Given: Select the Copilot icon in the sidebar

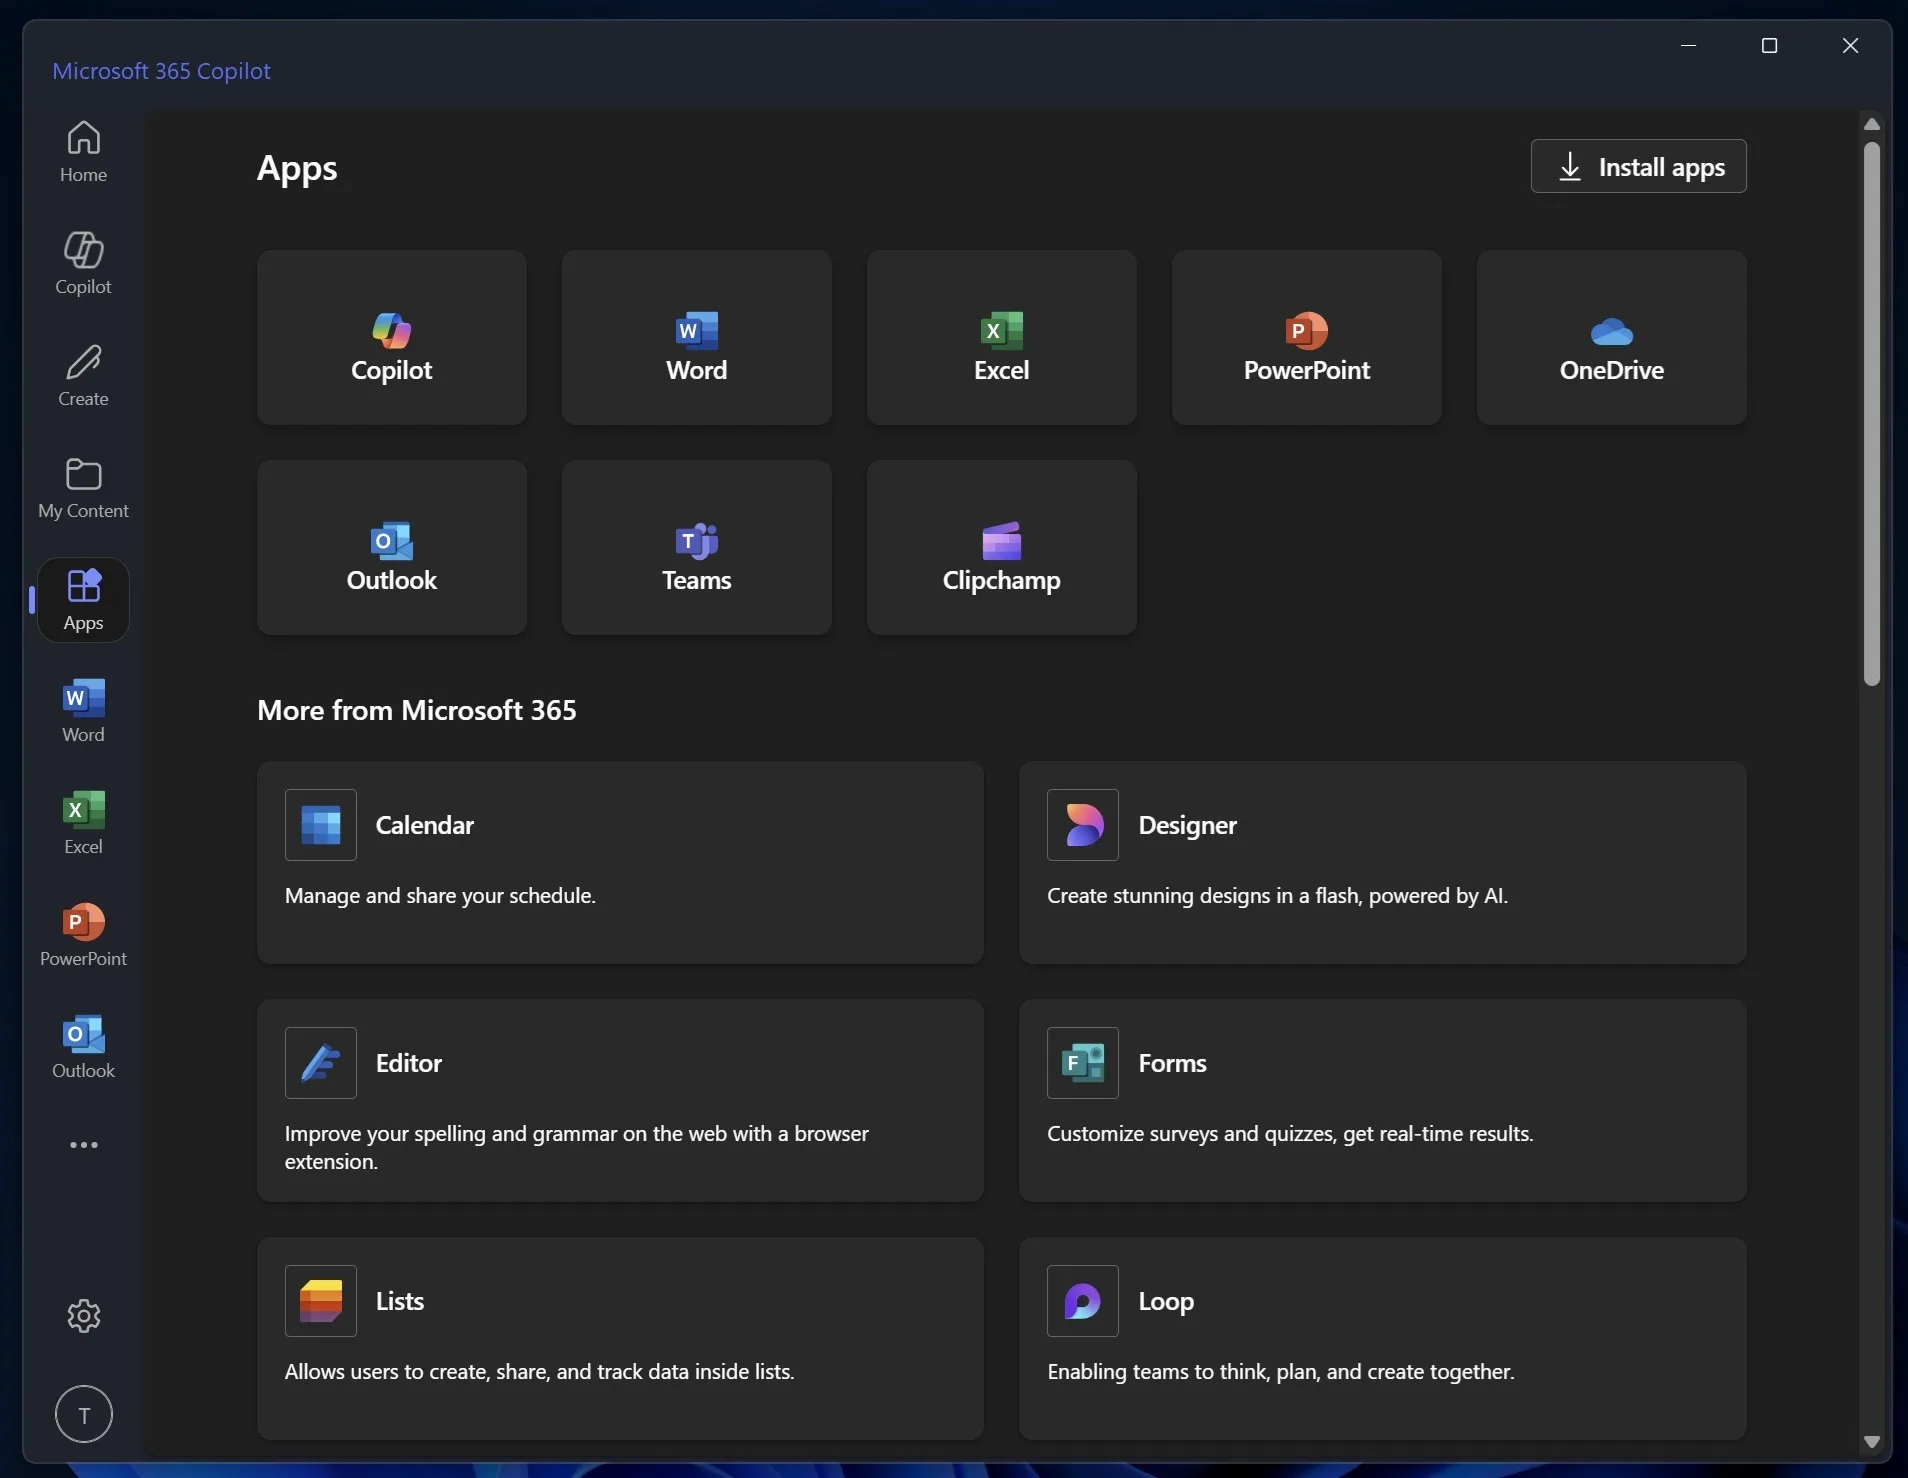Looking at the screenshot, I should (83, 262).
